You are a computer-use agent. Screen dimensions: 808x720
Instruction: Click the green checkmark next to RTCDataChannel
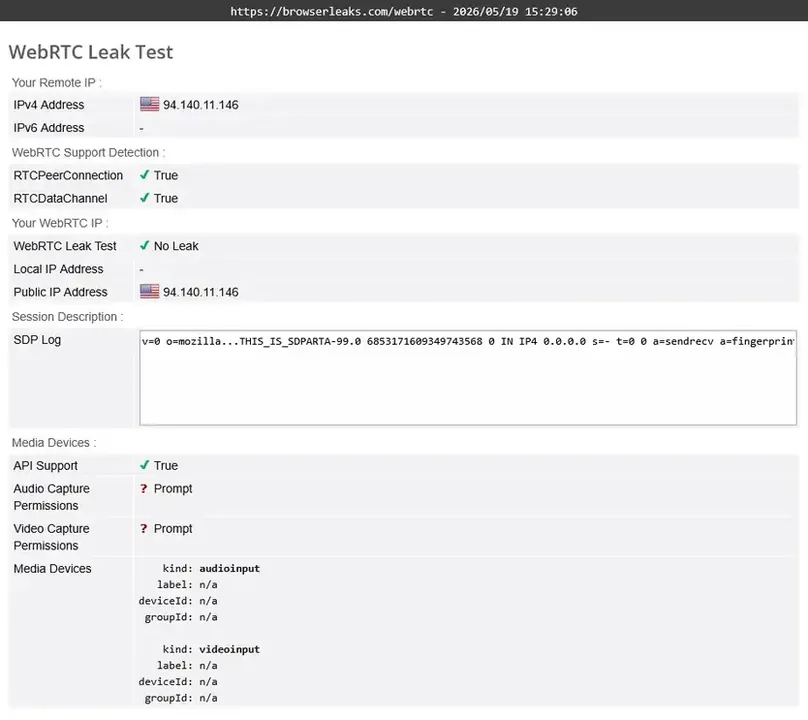144,198
